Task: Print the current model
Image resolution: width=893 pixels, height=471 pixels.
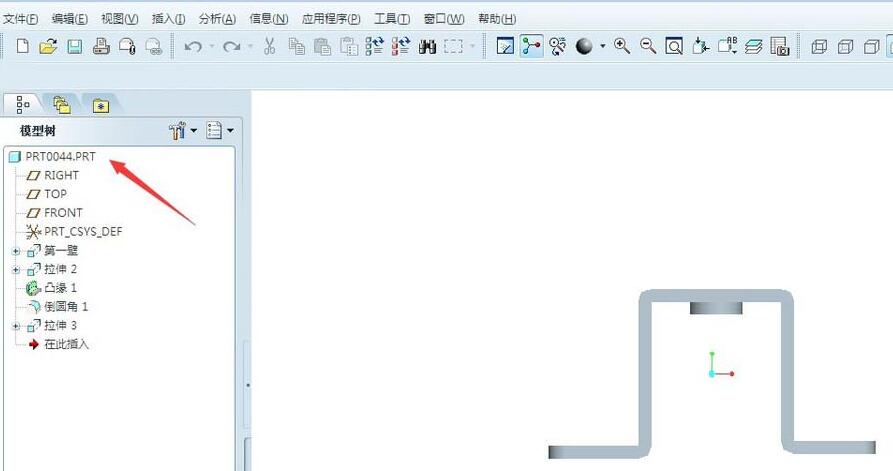Action: pyautogui.click(x=101, y=46)
